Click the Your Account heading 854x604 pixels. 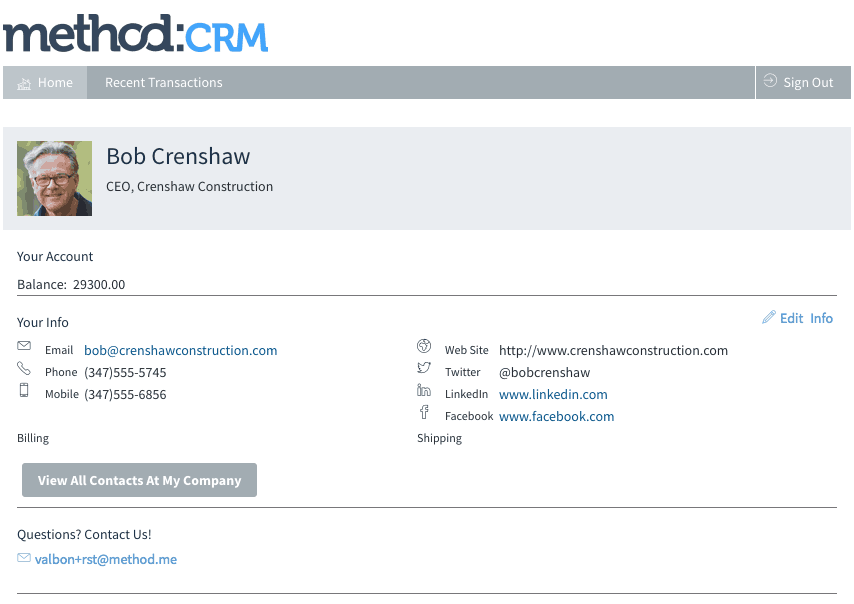click(55, 257)
